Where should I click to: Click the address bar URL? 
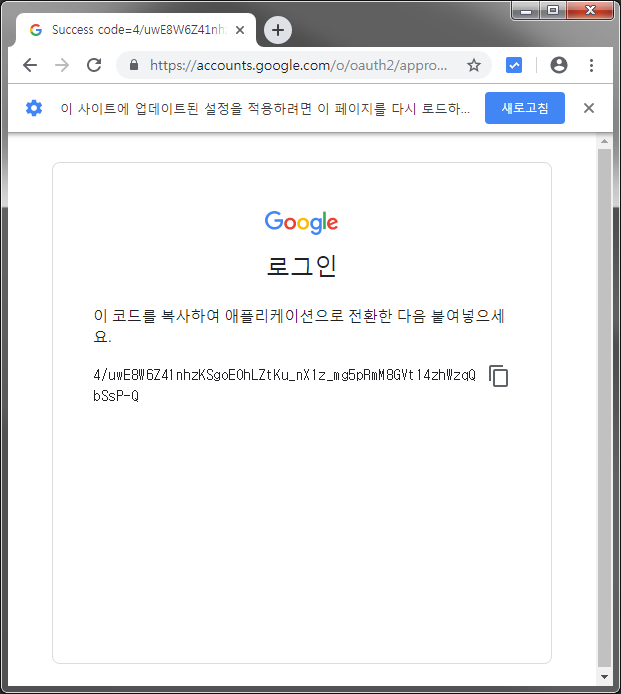pyautogui.click(x=298, y=65)
